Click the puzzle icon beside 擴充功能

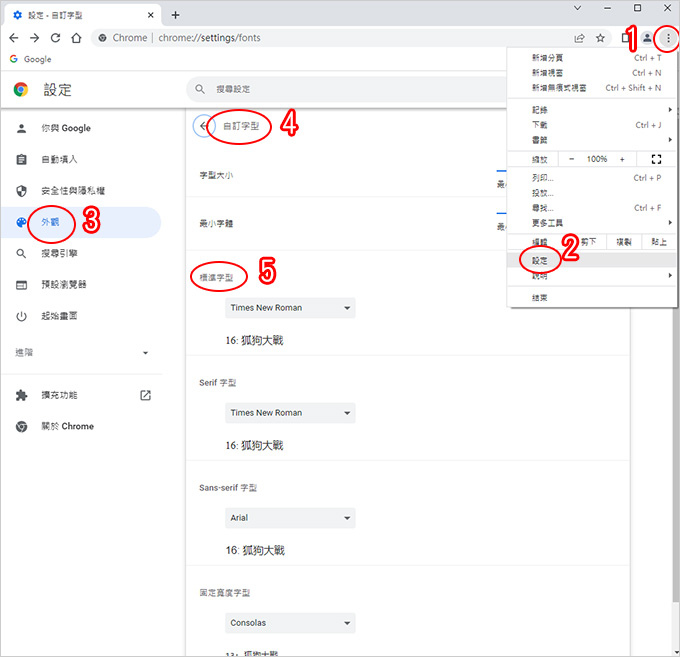[x=21, y=395]
